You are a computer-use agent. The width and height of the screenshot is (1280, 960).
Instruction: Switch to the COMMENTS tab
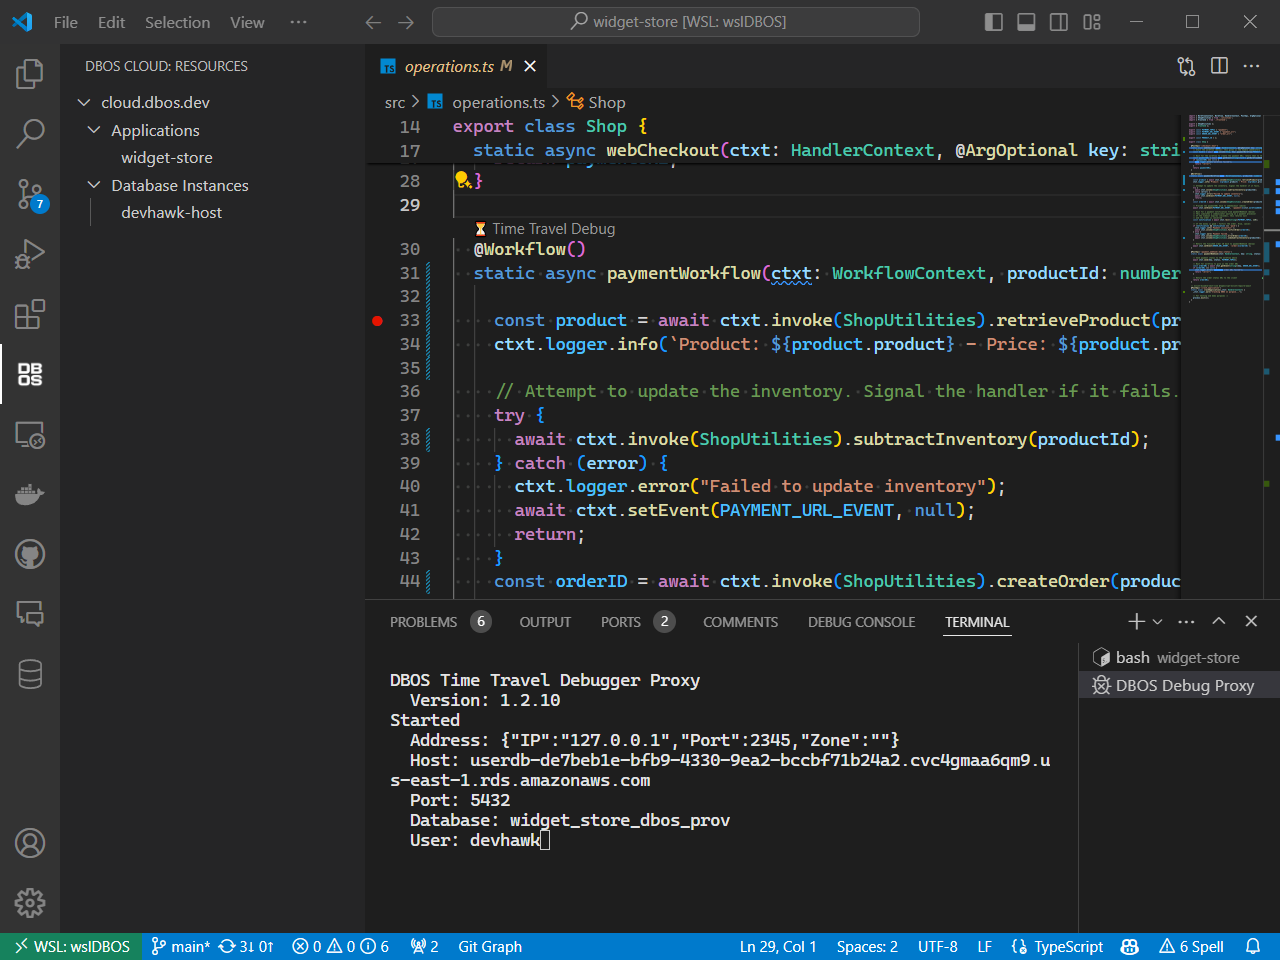740,622
